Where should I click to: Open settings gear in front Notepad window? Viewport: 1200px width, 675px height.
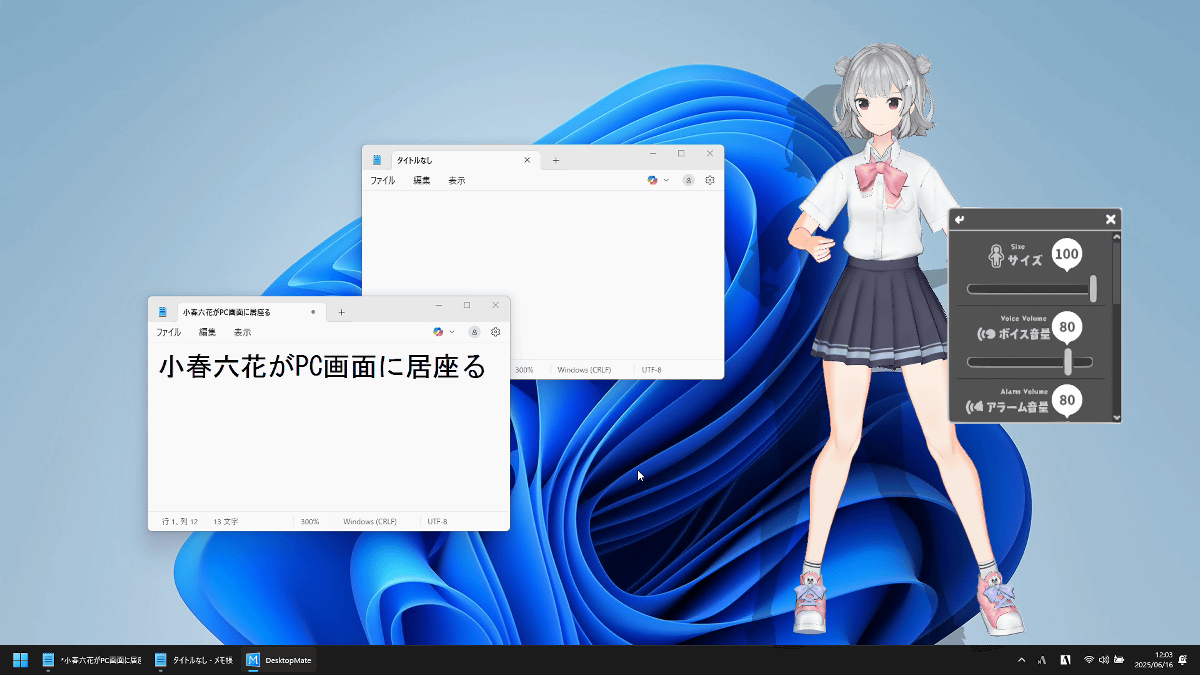[495, 332]
